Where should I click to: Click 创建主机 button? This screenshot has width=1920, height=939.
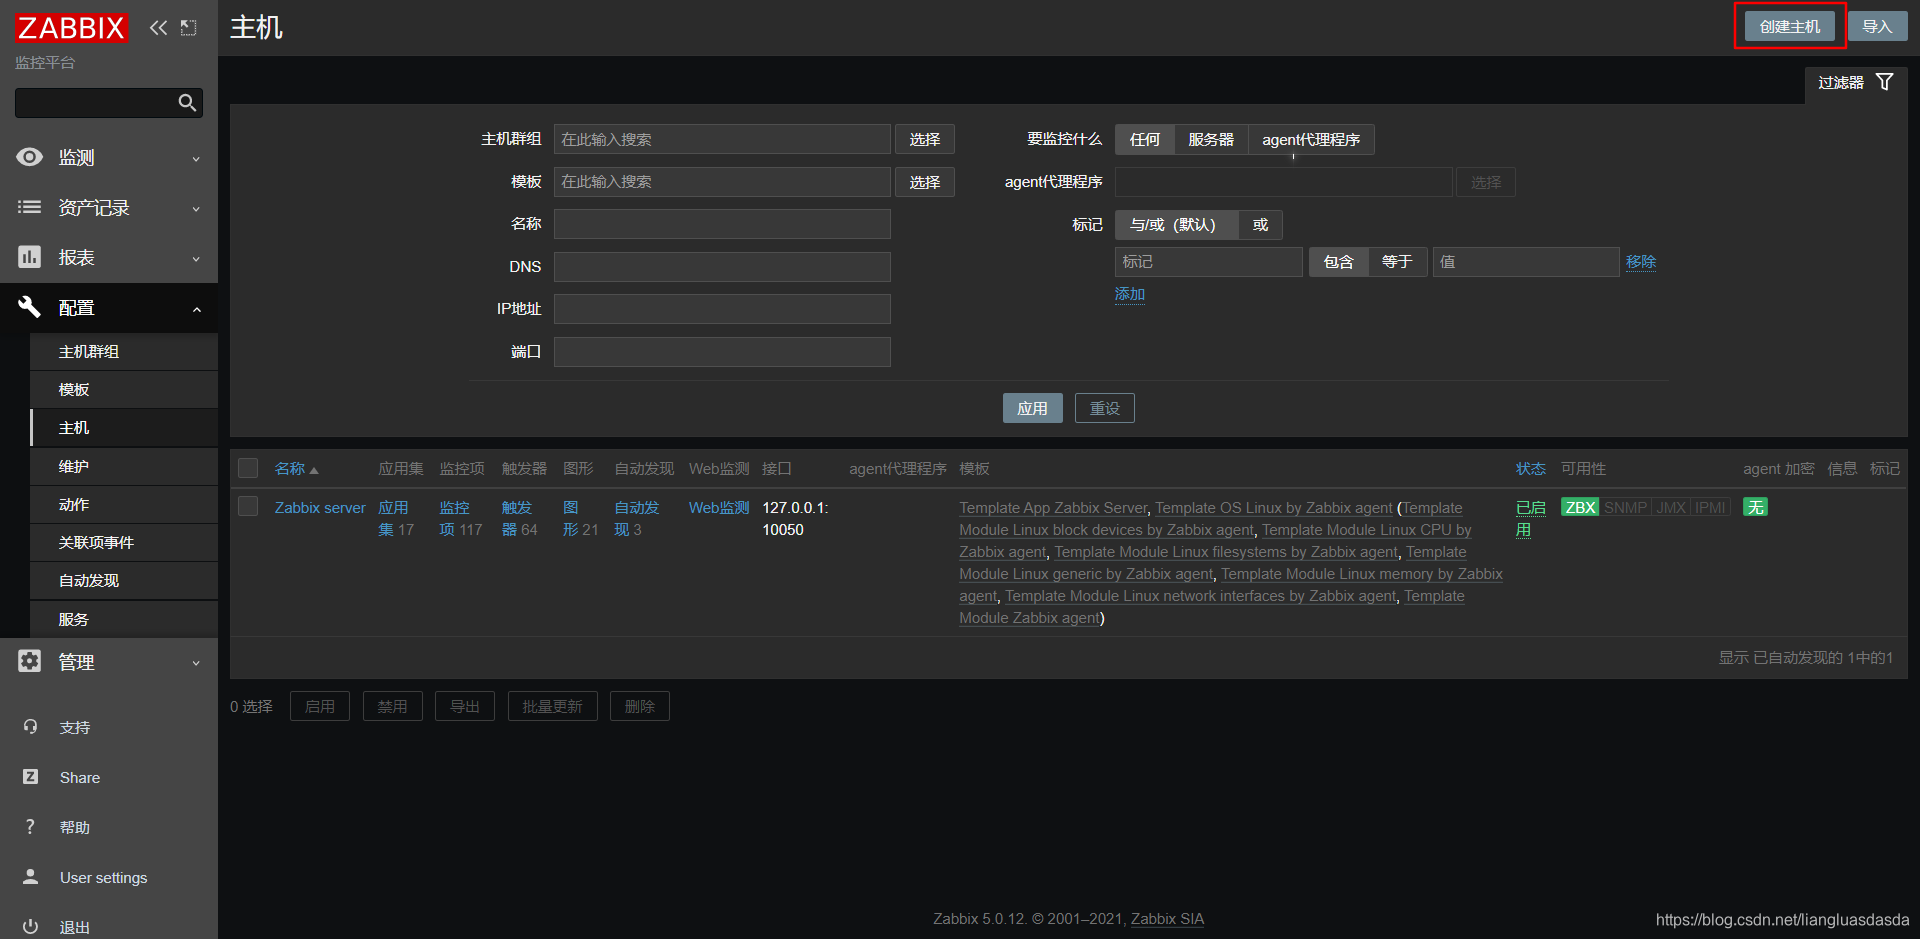(1790, 27)
